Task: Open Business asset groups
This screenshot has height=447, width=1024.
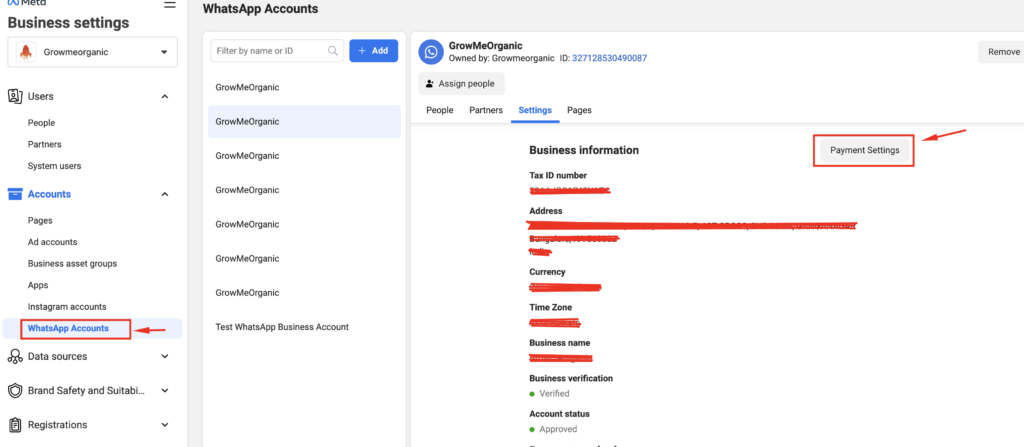Action: coord(72,263)
